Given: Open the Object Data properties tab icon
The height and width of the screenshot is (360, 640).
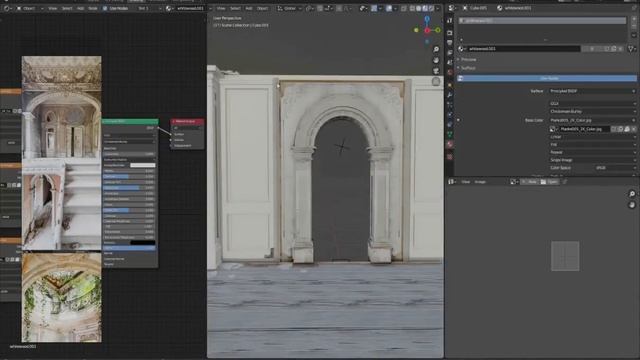Looking at the screenshot, I should (450, 134).
